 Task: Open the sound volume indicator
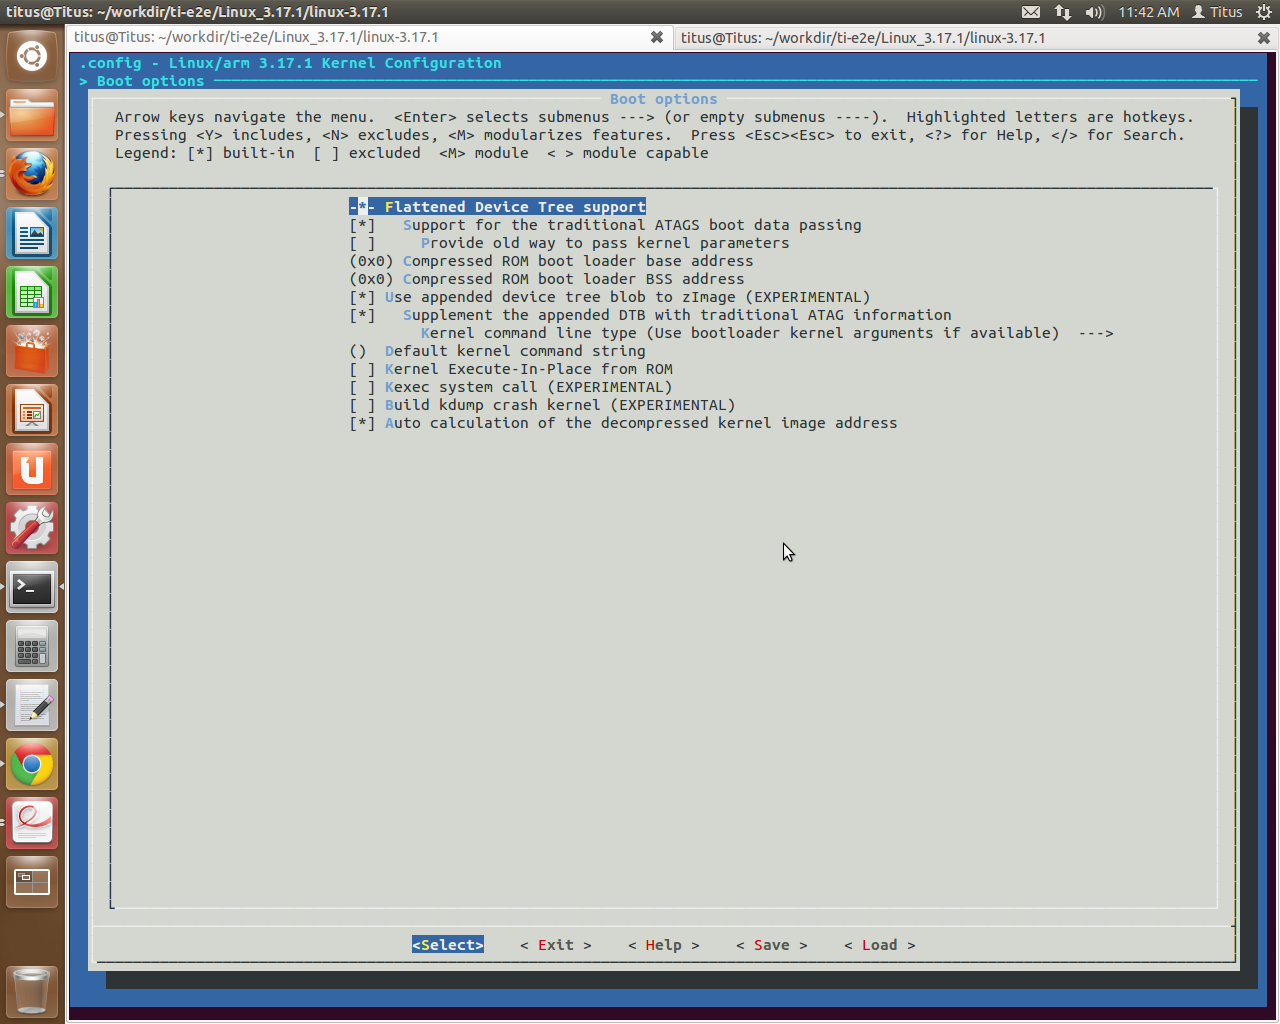click(1095, 12)
